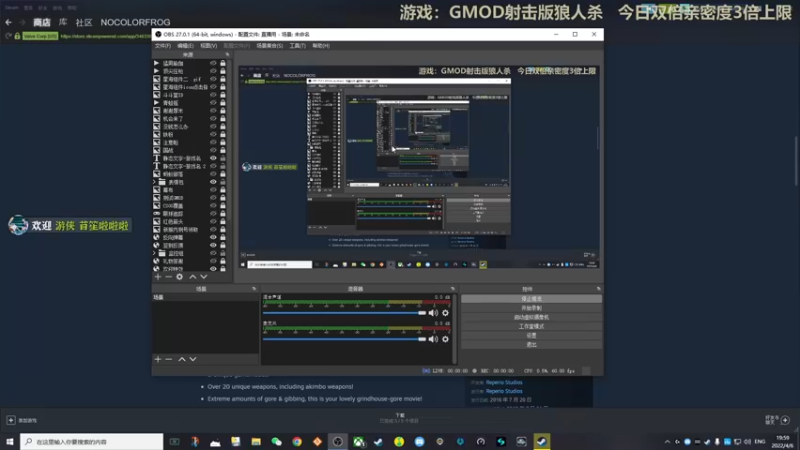The height and width of the screenshot is (450, 800).
Task: Pop out the Sources dock panel
Action: (x=228, y=55)
